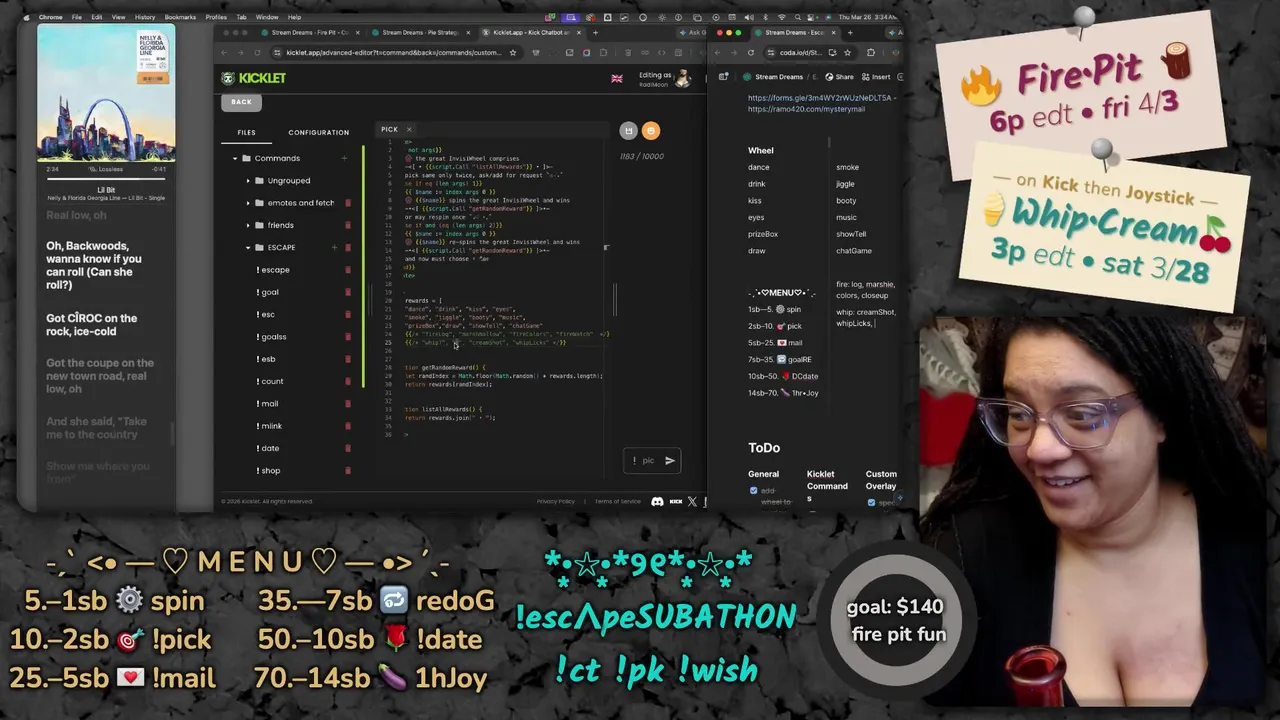Click the Share button in Coda

pyautogui.click(x=840, y=77)
